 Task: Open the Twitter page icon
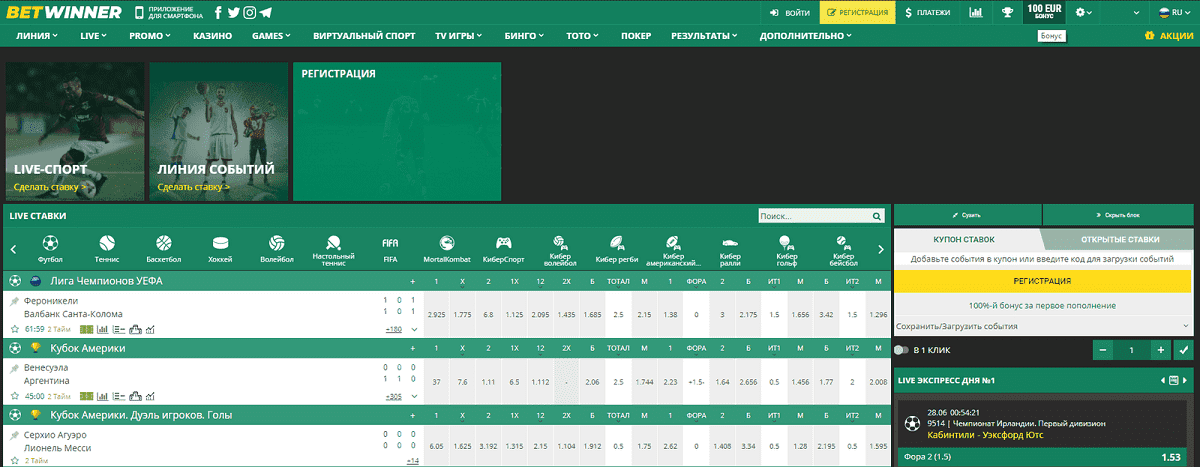click(233, 13)
